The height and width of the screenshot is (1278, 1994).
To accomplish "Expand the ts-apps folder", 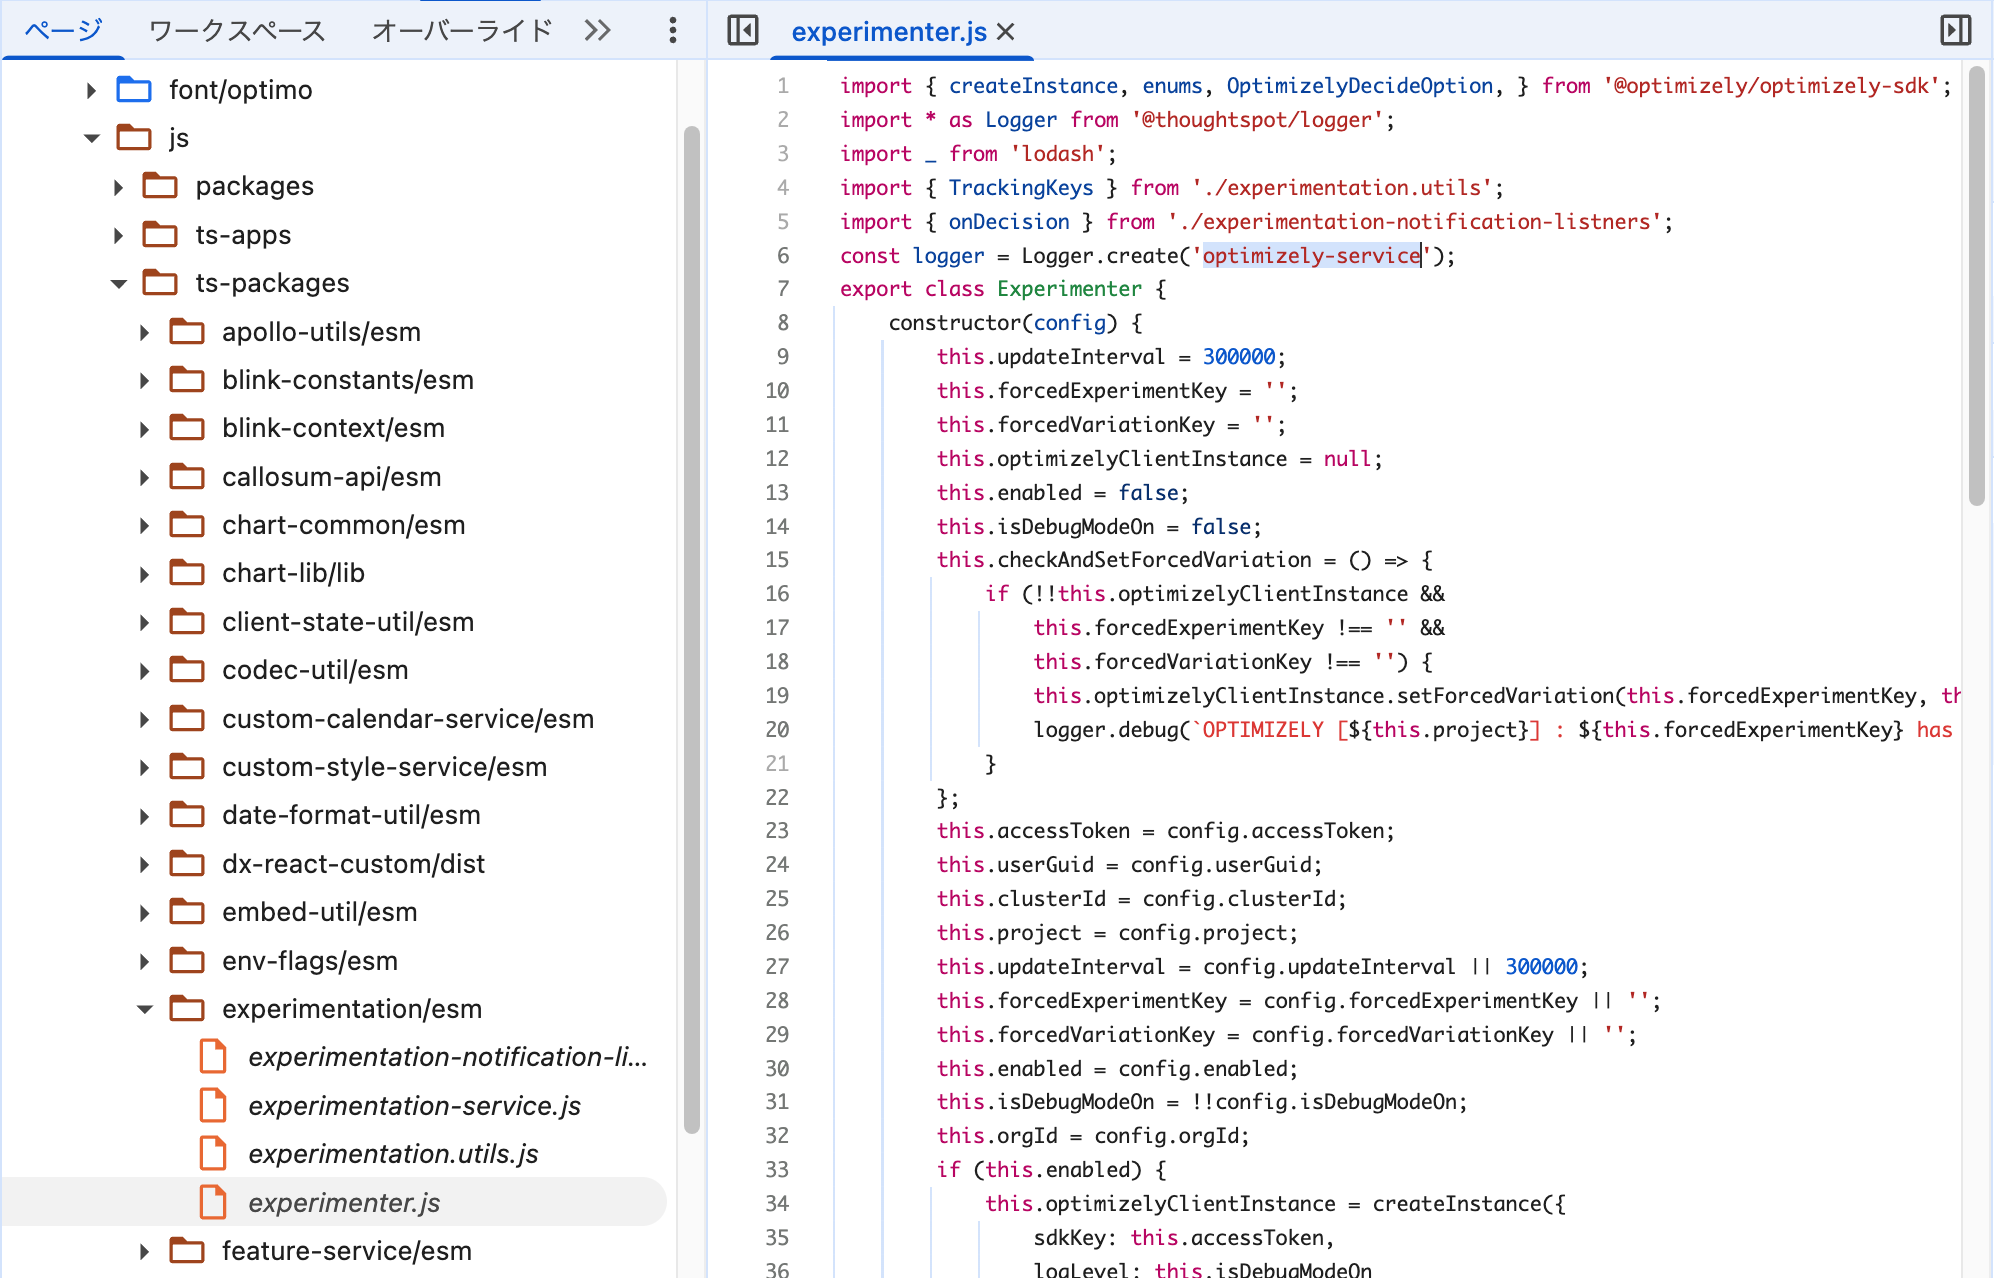I will 119,235.
